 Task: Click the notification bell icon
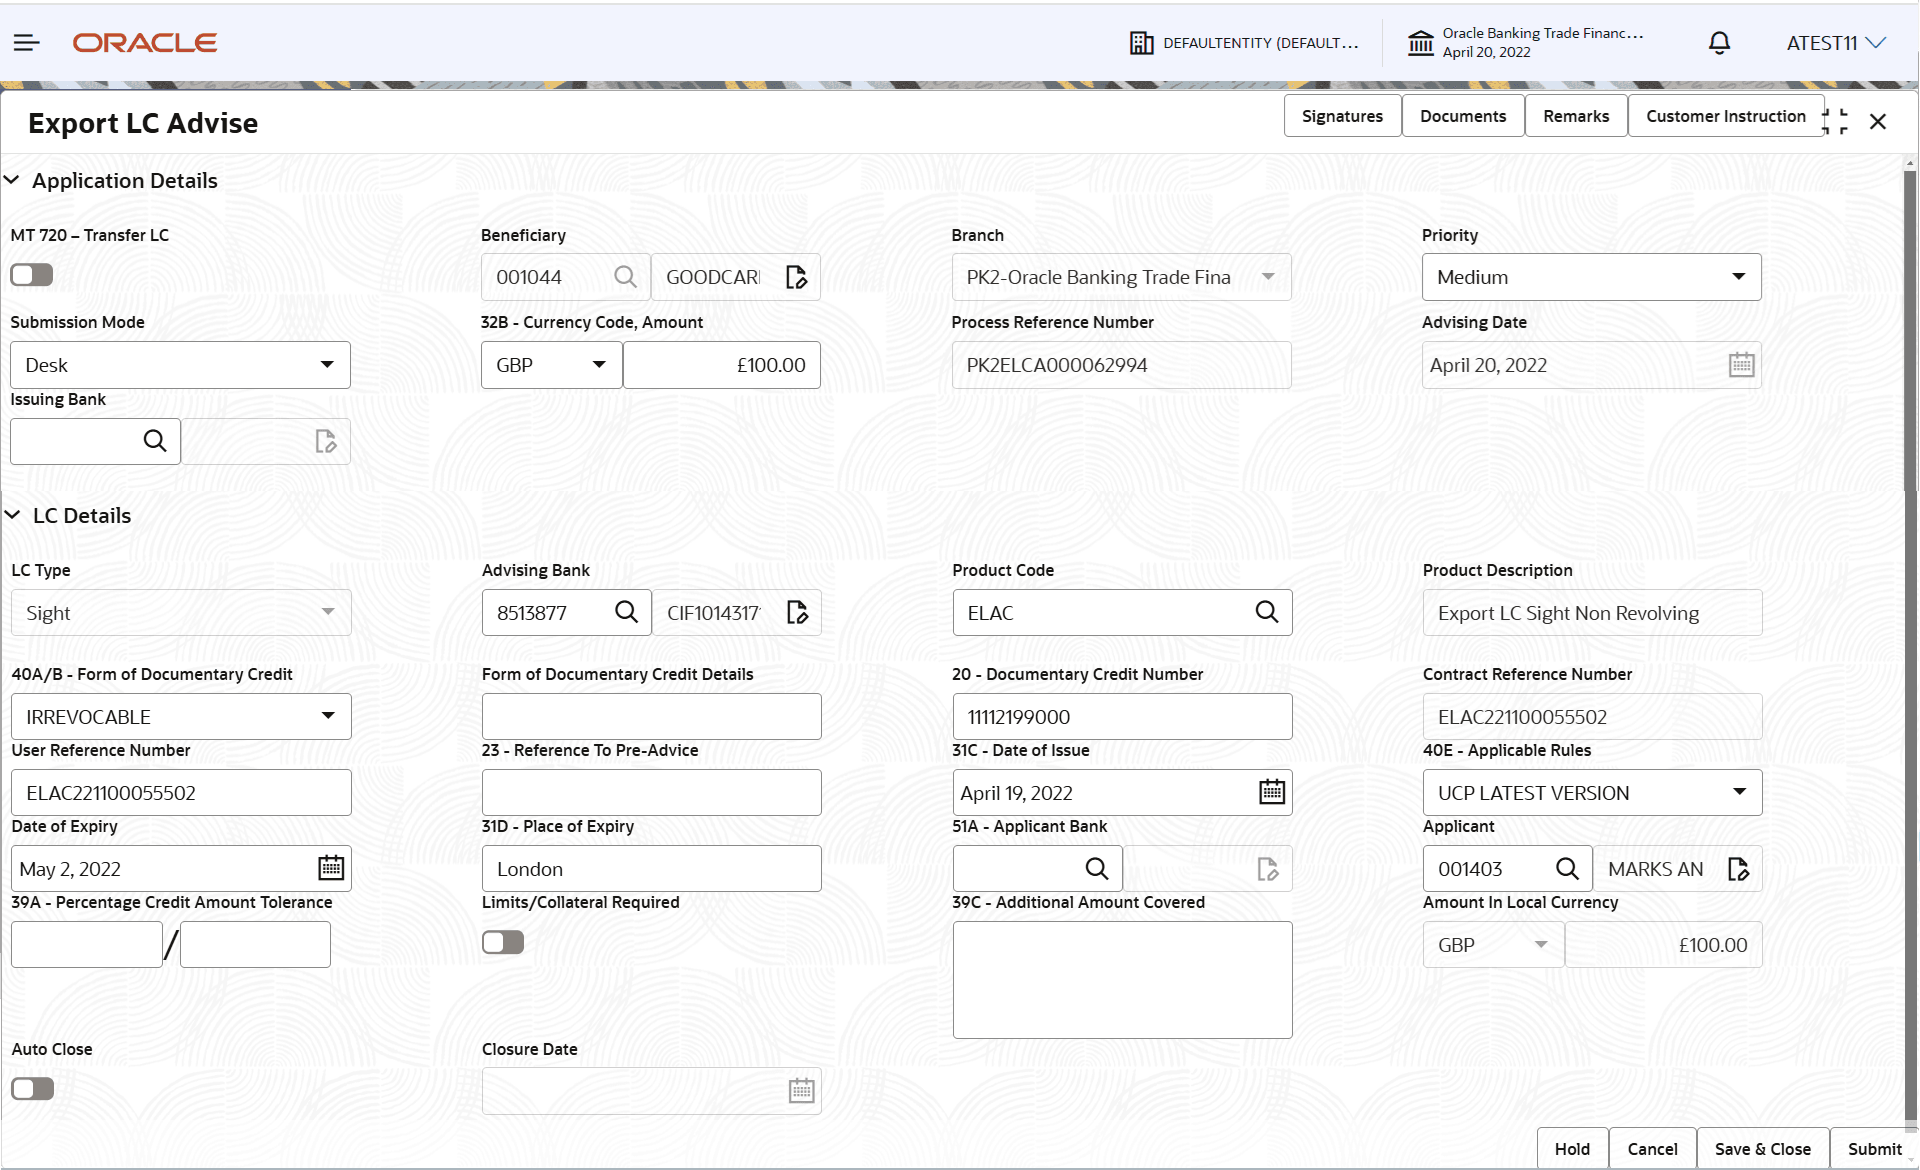pos(1719,42)
